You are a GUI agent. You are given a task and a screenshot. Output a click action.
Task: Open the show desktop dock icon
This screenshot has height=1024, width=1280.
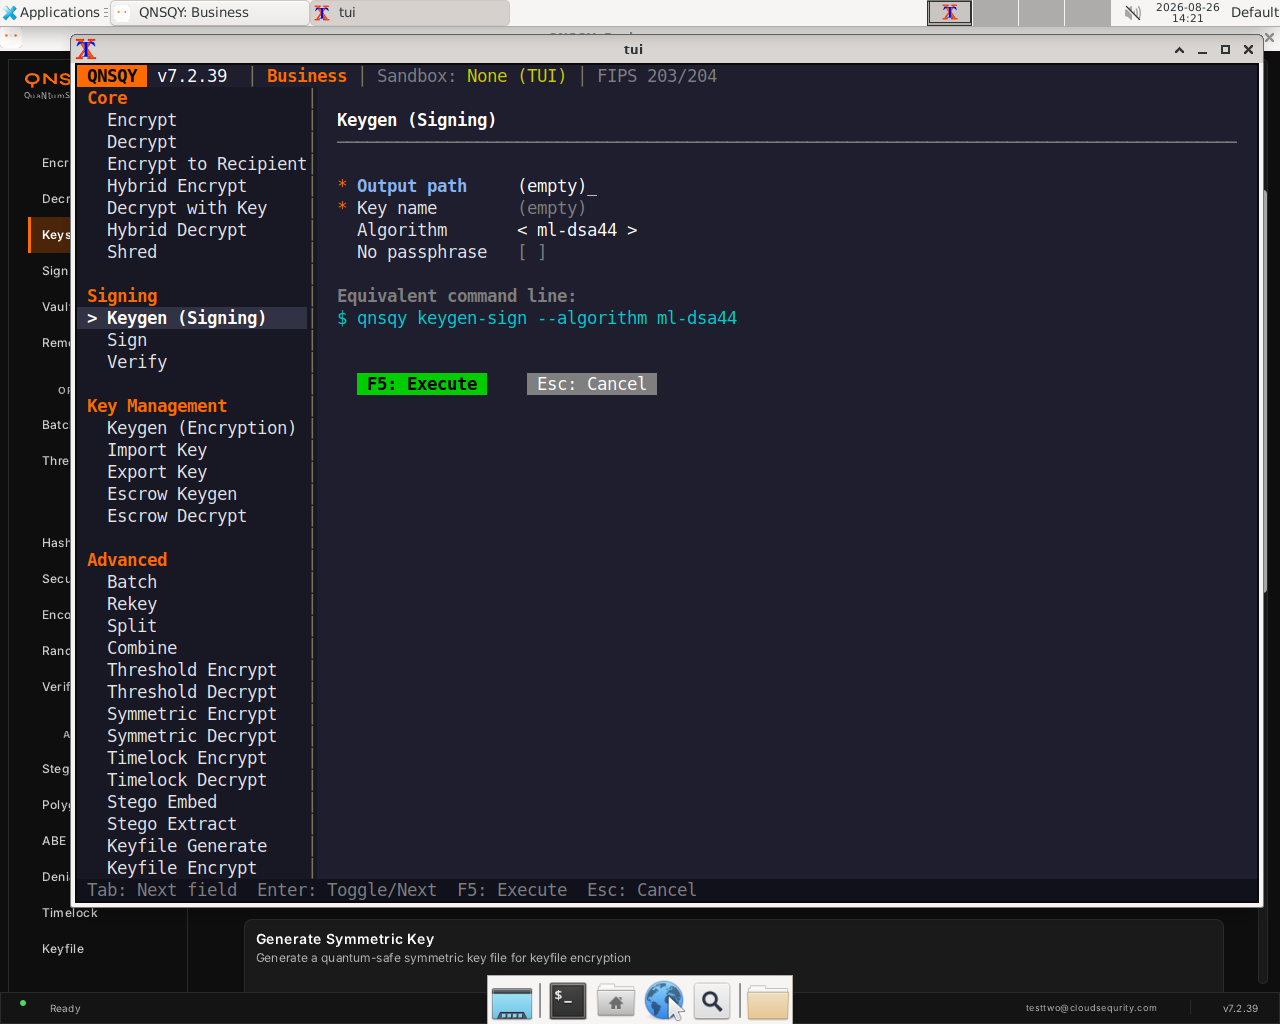pos(512,1001)
